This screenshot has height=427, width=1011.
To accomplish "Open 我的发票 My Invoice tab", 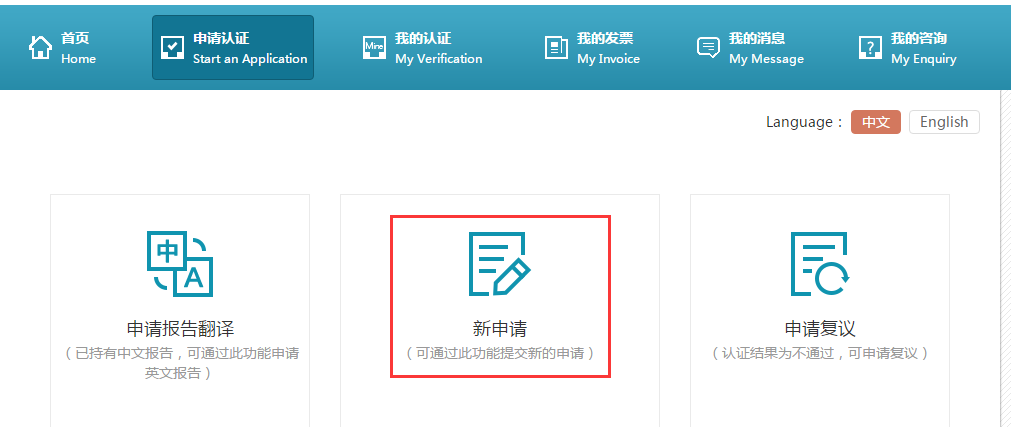I will pos(608,48).
